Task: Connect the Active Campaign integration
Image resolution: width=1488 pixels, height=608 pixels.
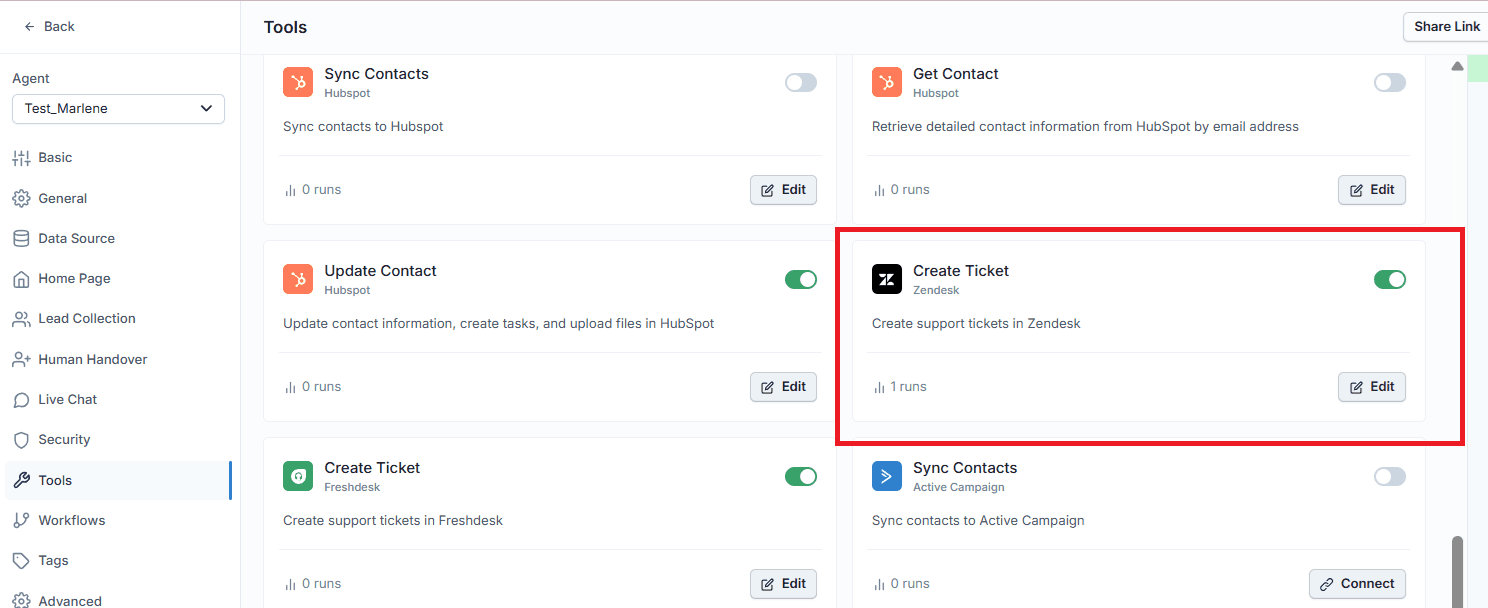Action: 1357,584
